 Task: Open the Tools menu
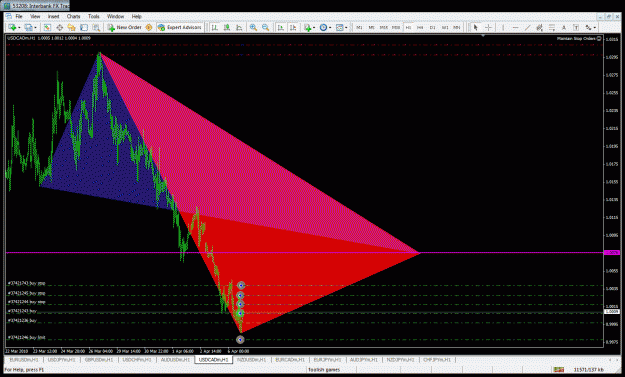click(x=94, y=16)
